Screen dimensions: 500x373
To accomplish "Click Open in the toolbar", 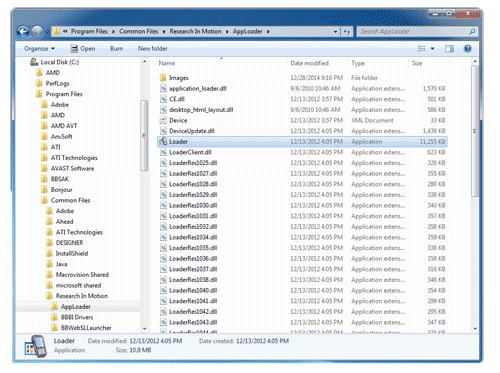I will [x=83, y=49].
